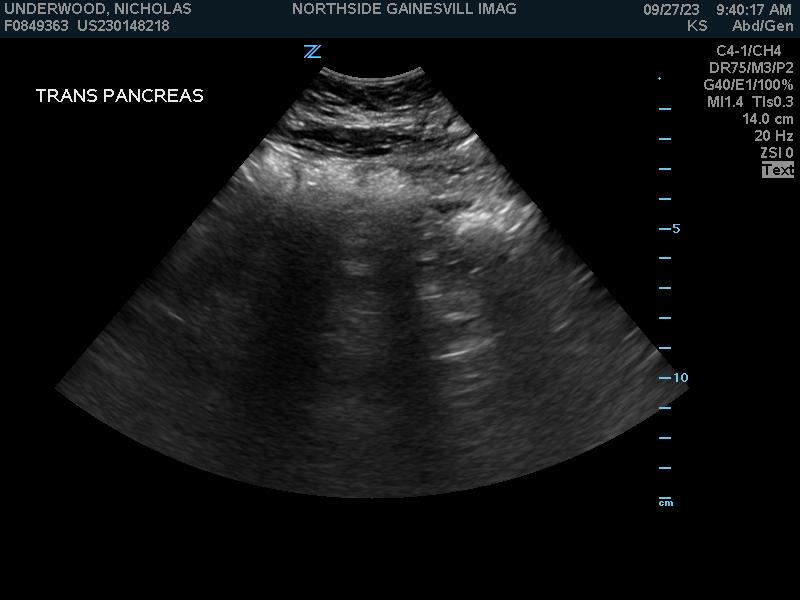Select the Abd/Gen preset label
The height and width of the screenshot is (600, 800).
(762, 26)
